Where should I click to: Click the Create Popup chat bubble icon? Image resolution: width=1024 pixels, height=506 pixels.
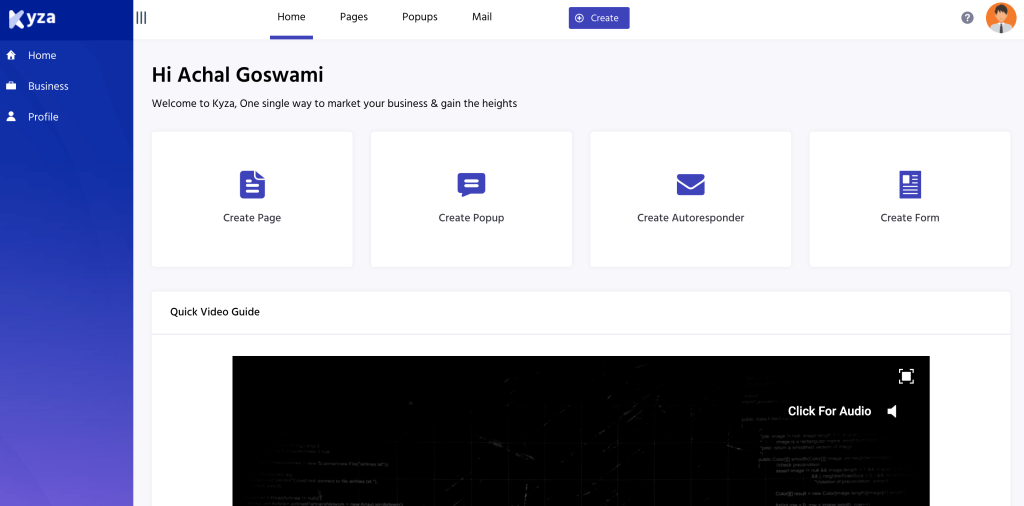[x=472, y=185]
